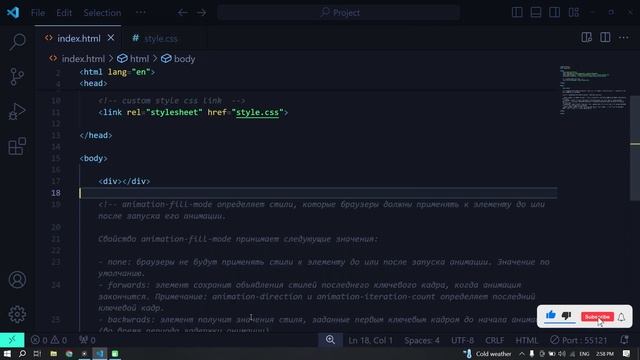Click the thumbs down dislike icon
This screenshot has width=640, height=360.
(567, 316)
